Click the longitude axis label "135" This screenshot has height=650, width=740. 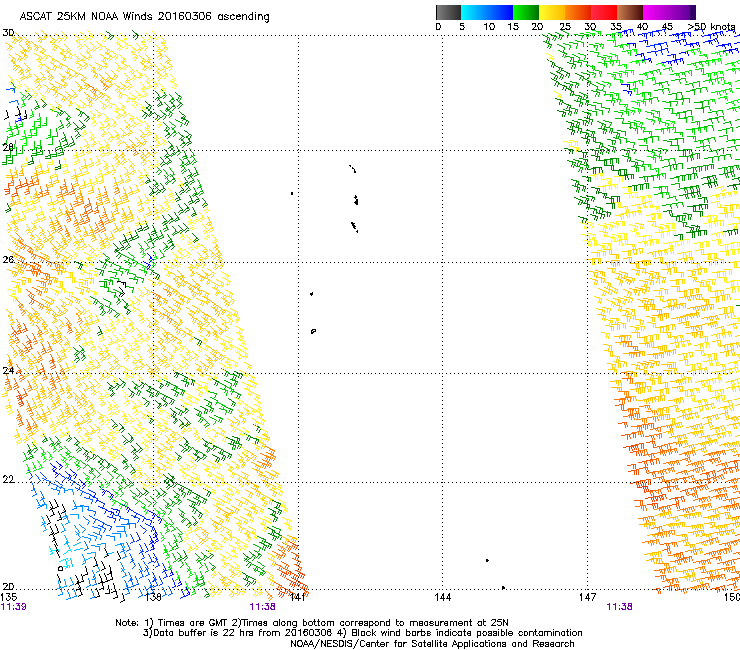9,597
